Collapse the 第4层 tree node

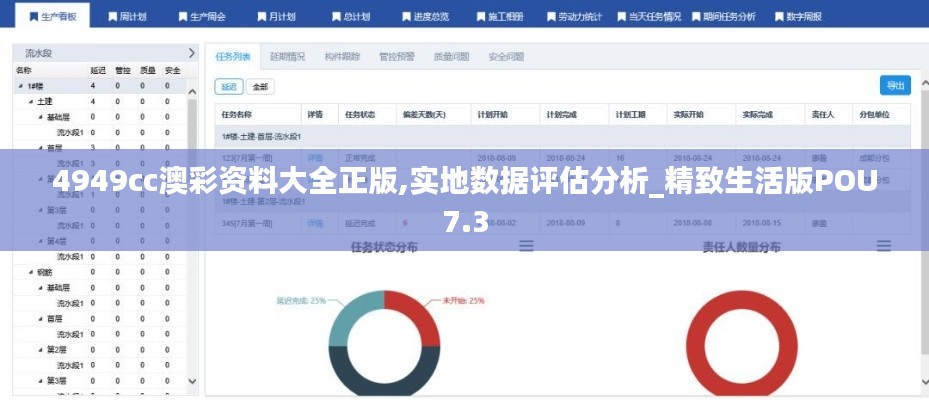(x=40, y=241)
